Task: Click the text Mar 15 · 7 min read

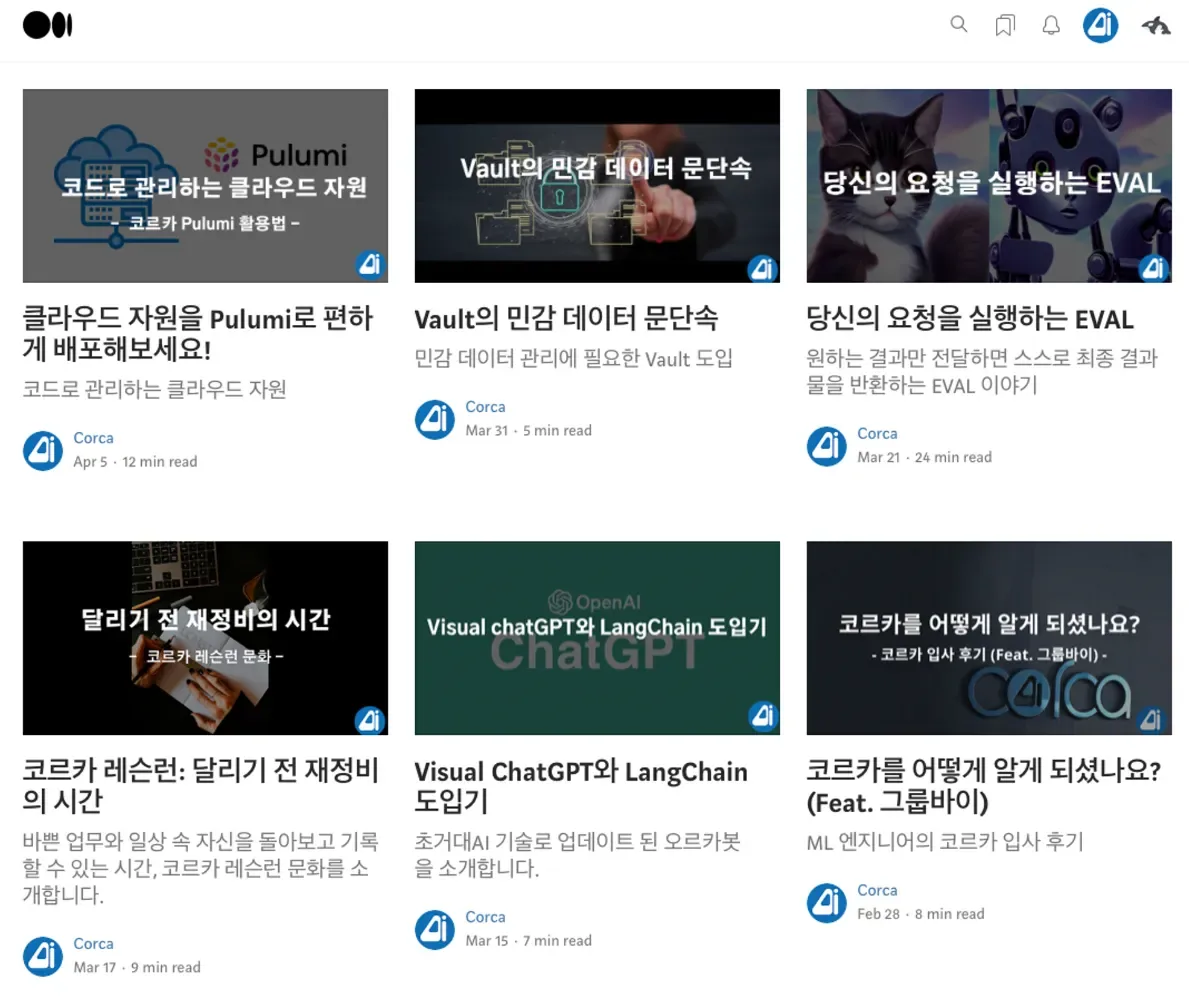Action: click(x=529, y=941)
